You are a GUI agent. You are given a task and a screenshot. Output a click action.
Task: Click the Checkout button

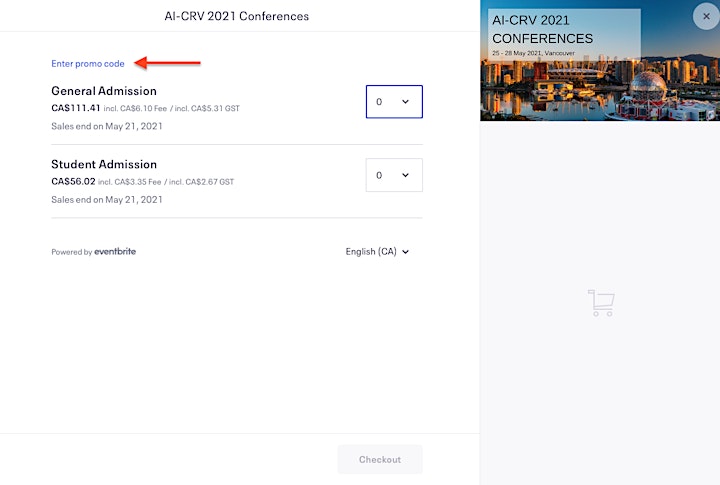point(380,459)
